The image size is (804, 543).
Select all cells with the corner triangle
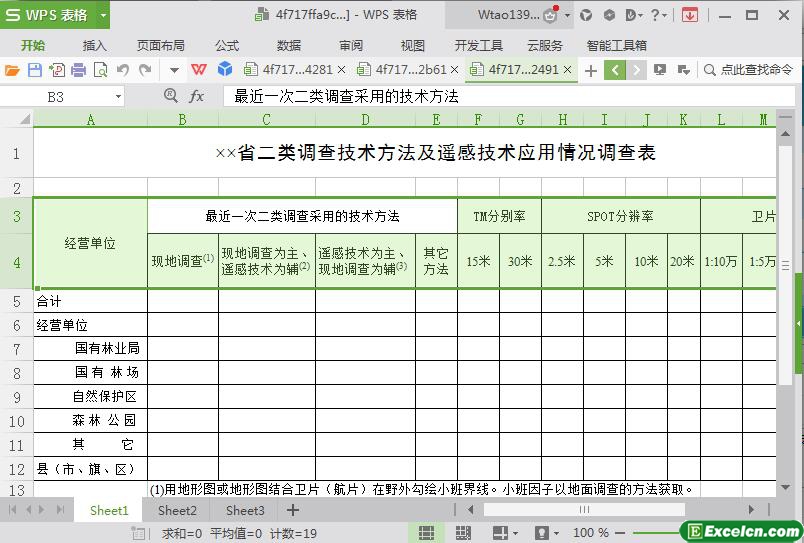coord(24,120)
